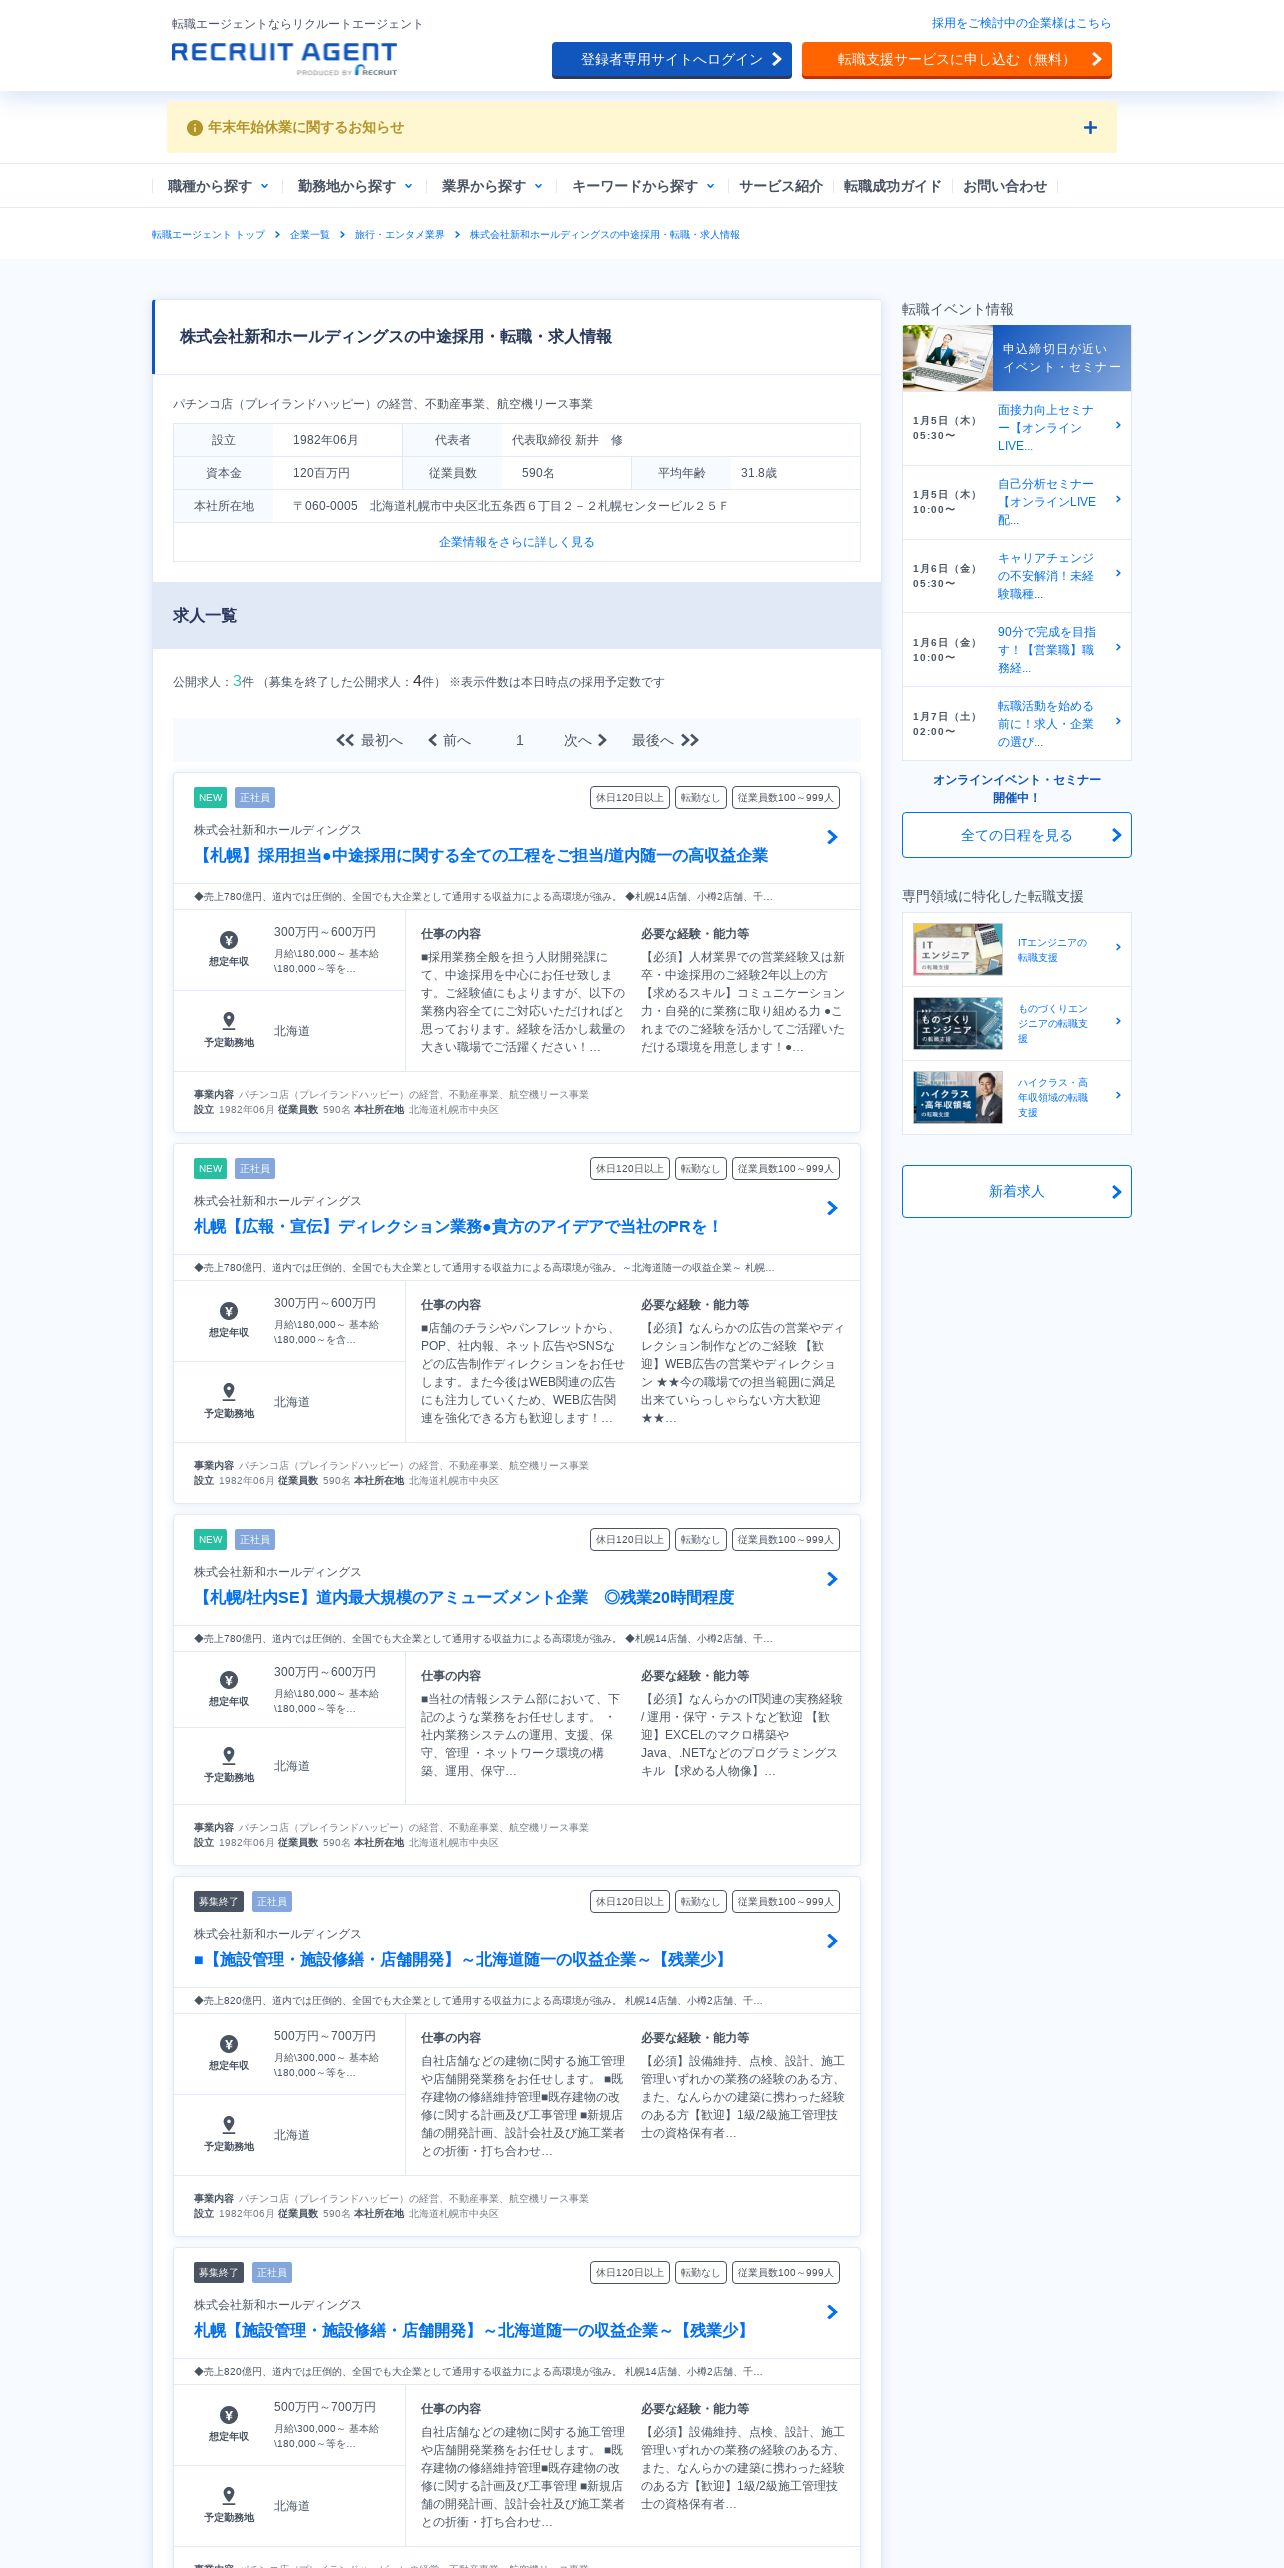Click the 旅行・エンタメ業界 breadcrumb link
The width and height of the screenshot is (1284, 2568).
399,235
